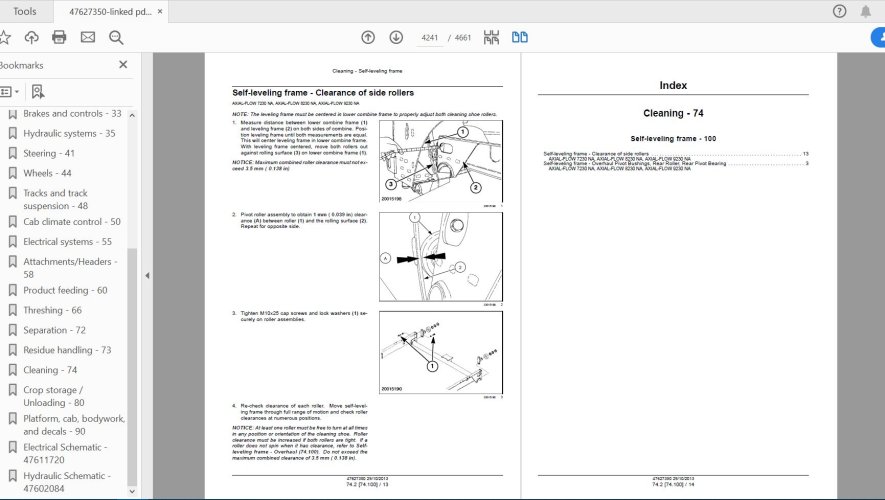Switch to the 47627350-linked pdf tab

click(110, 11)
